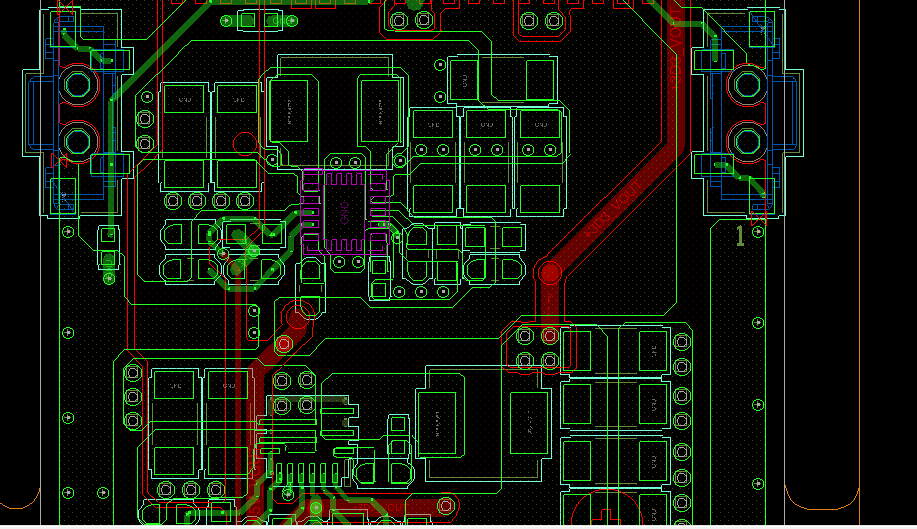Click the silkscreen "1" marker near the right connector
The width and height of the screenshot is (917, 529).
[740, 236]
